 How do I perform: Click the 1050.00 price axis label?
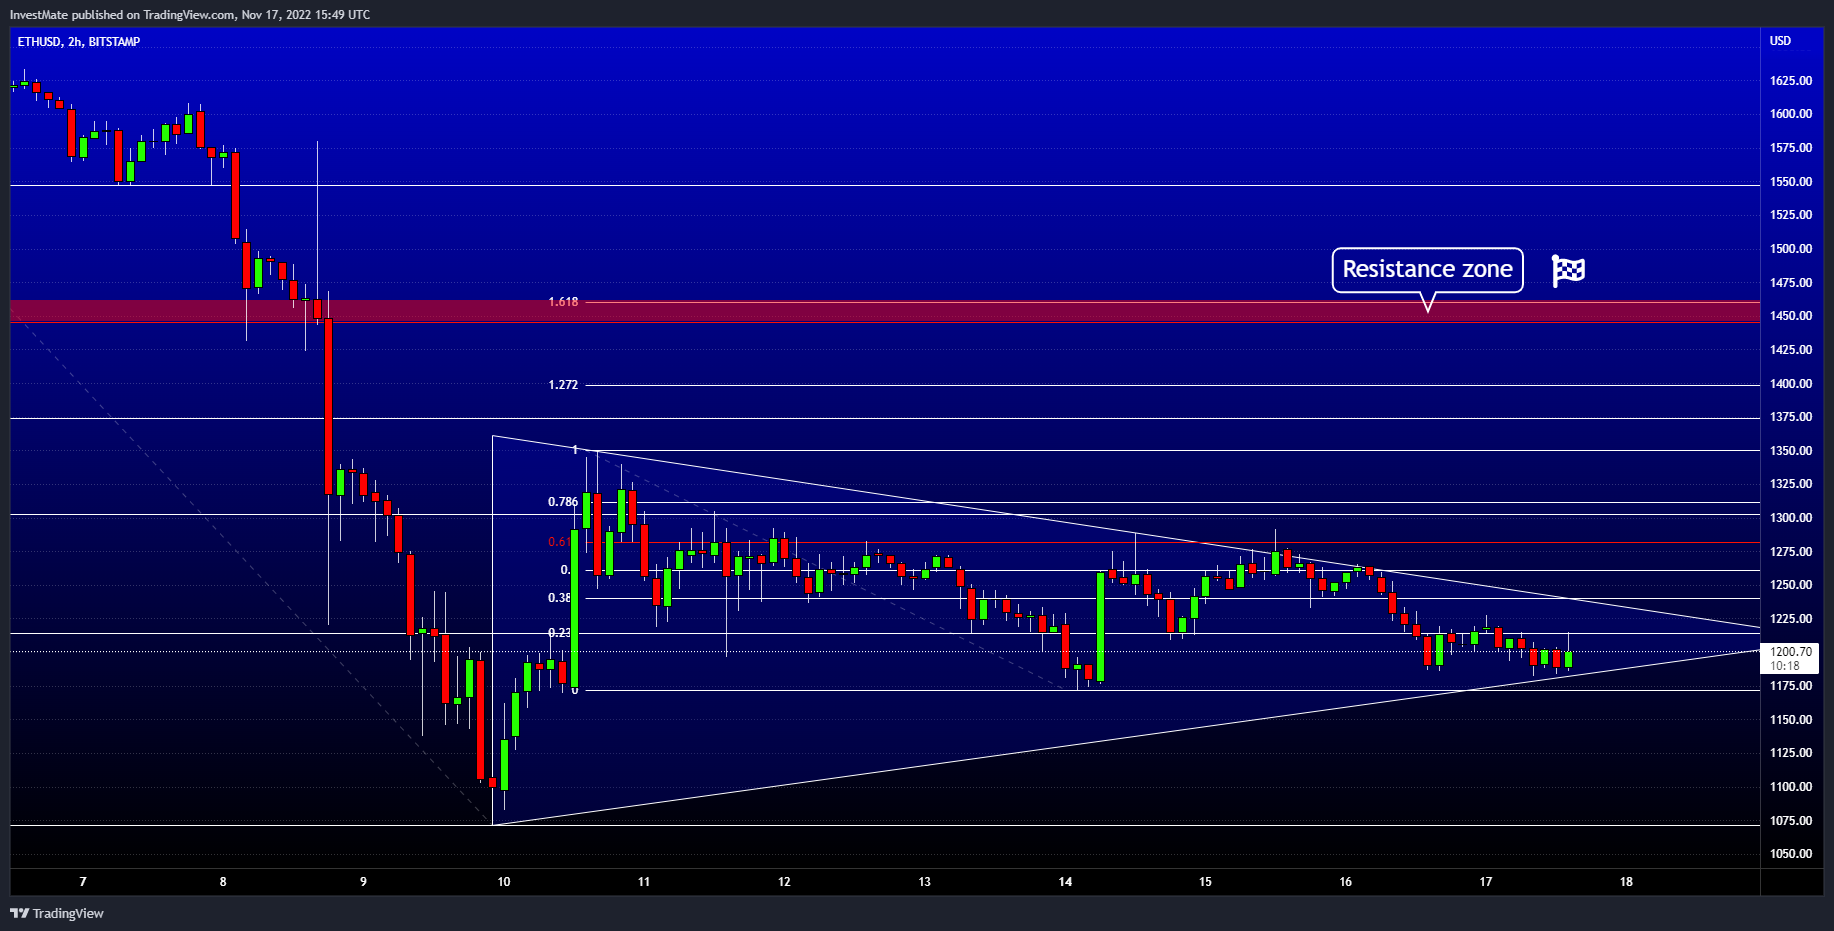pyautogui.click(x=1790, y=854)
